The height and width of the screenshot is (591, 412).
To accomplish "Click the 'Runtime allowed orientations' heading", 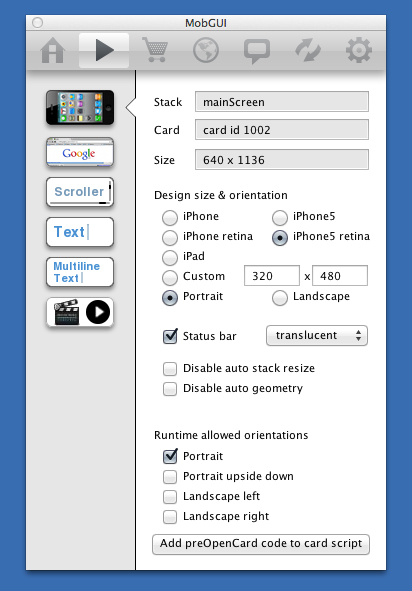I will (231, 435).
